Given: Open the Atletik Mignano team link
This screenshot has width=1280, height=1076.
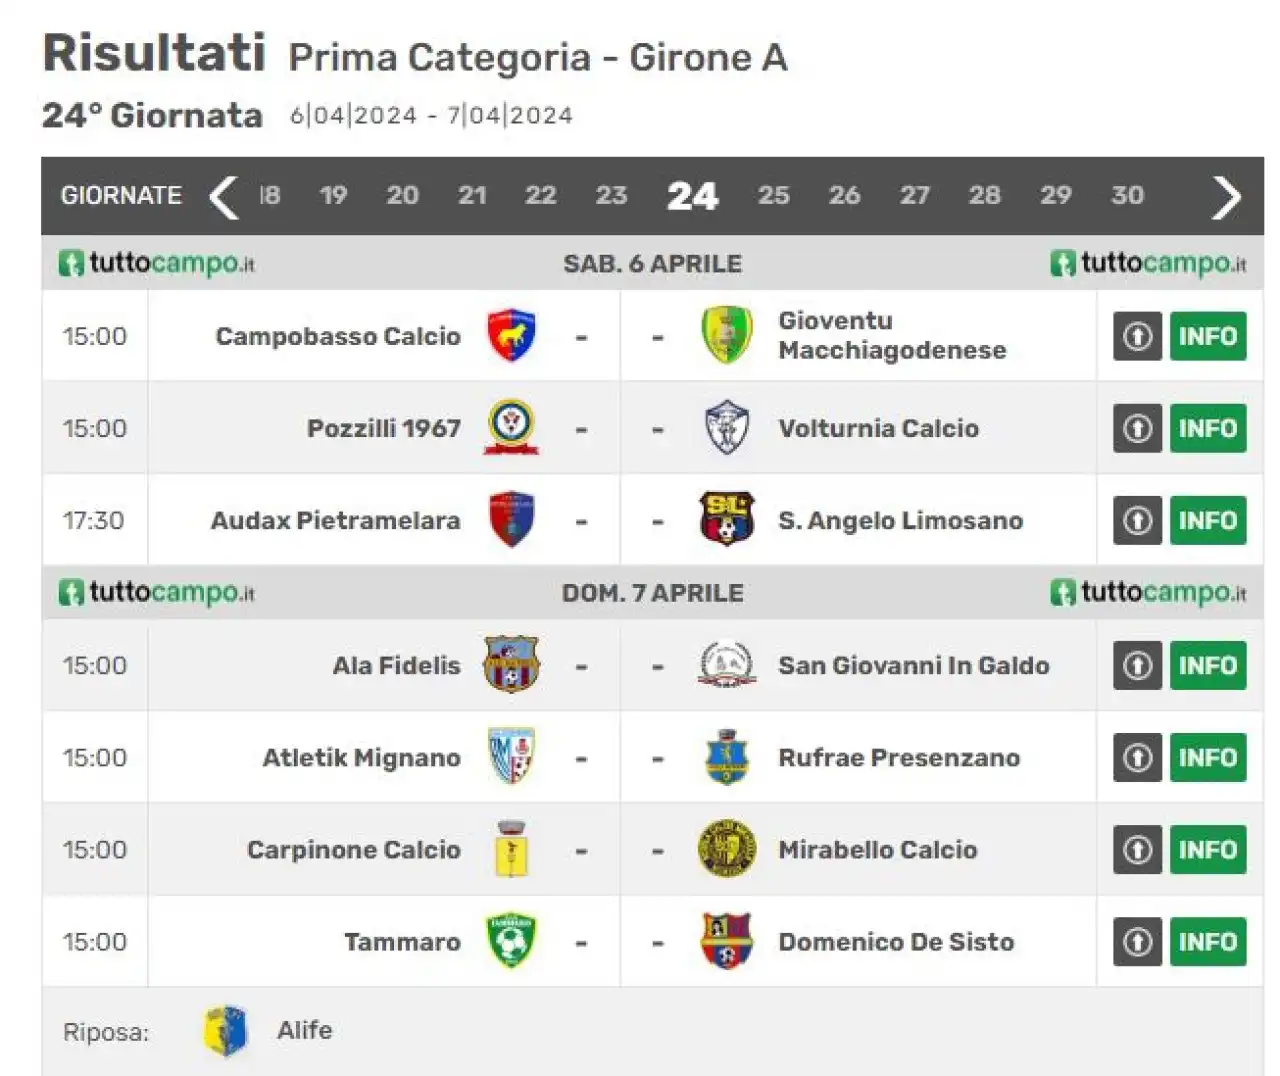Looking at the screenshot, I should point(361,758).
